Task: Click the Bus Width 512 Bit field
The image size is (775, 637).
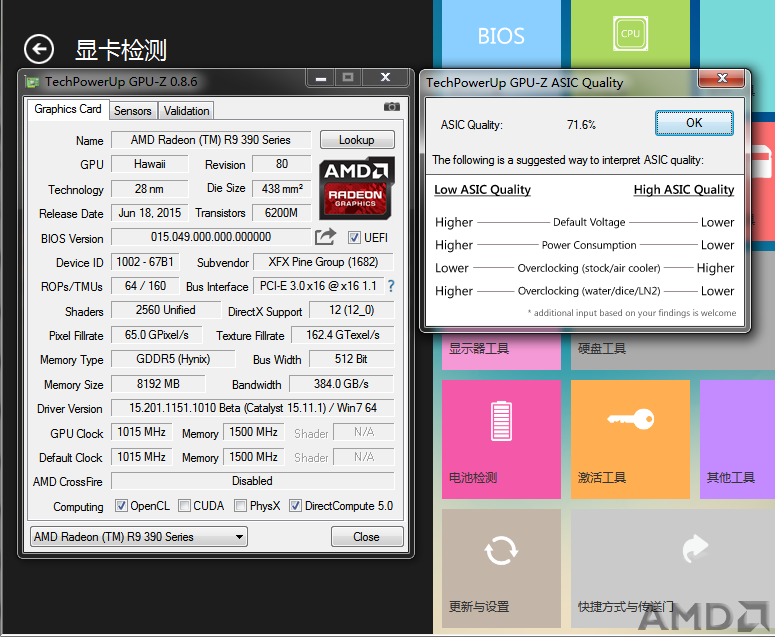Action: (351, 359)
